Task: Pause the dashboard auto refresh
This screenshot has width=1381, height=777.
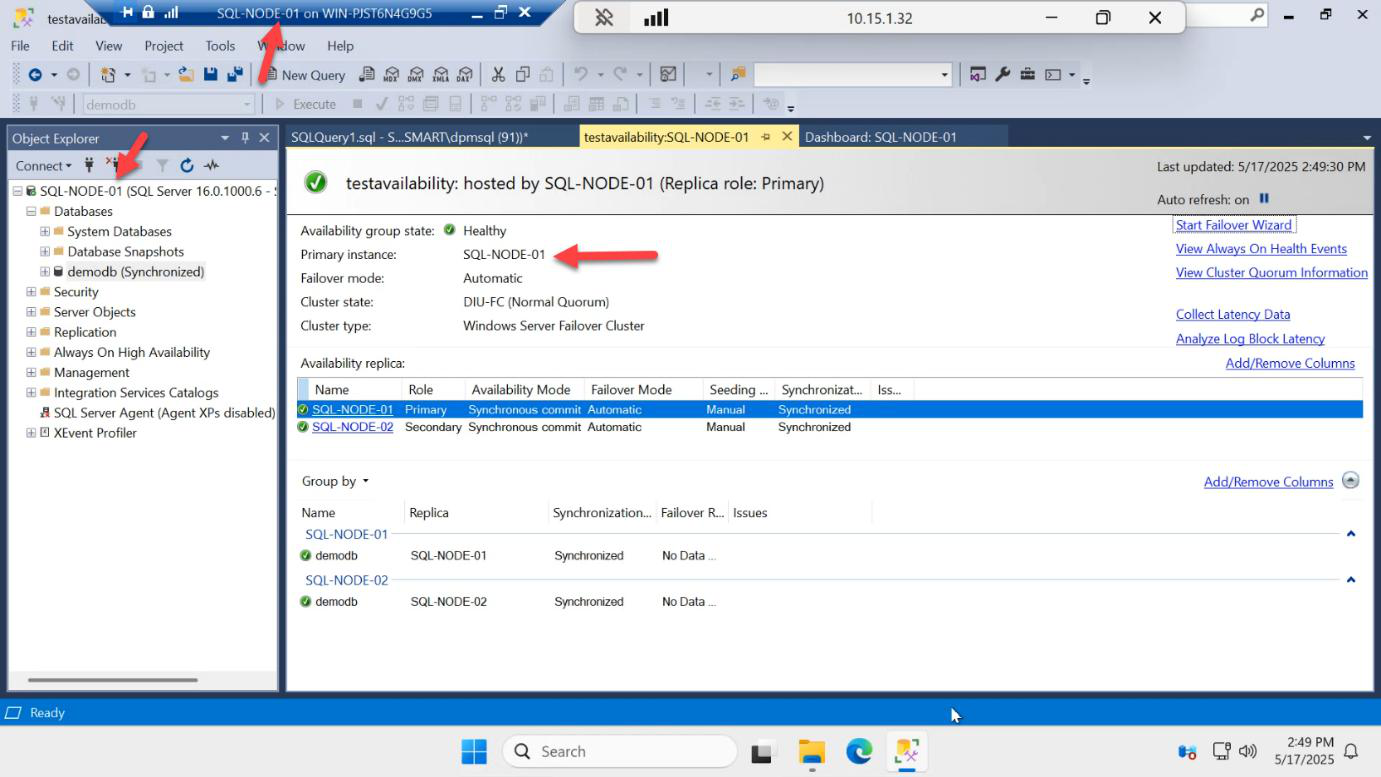Action: pyautogui.click(x=1264, y=199)
